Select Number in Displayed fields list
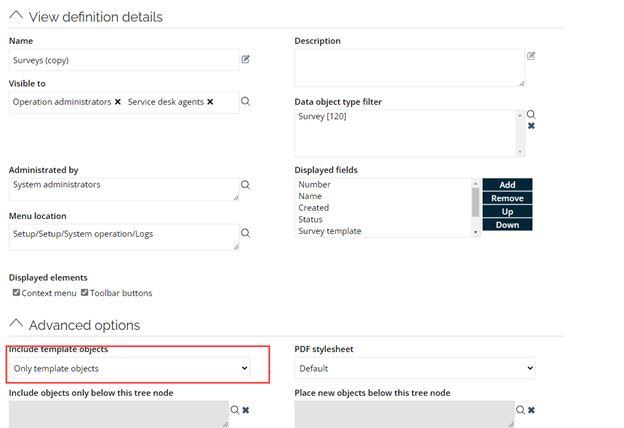 click(x=314, y=184)
